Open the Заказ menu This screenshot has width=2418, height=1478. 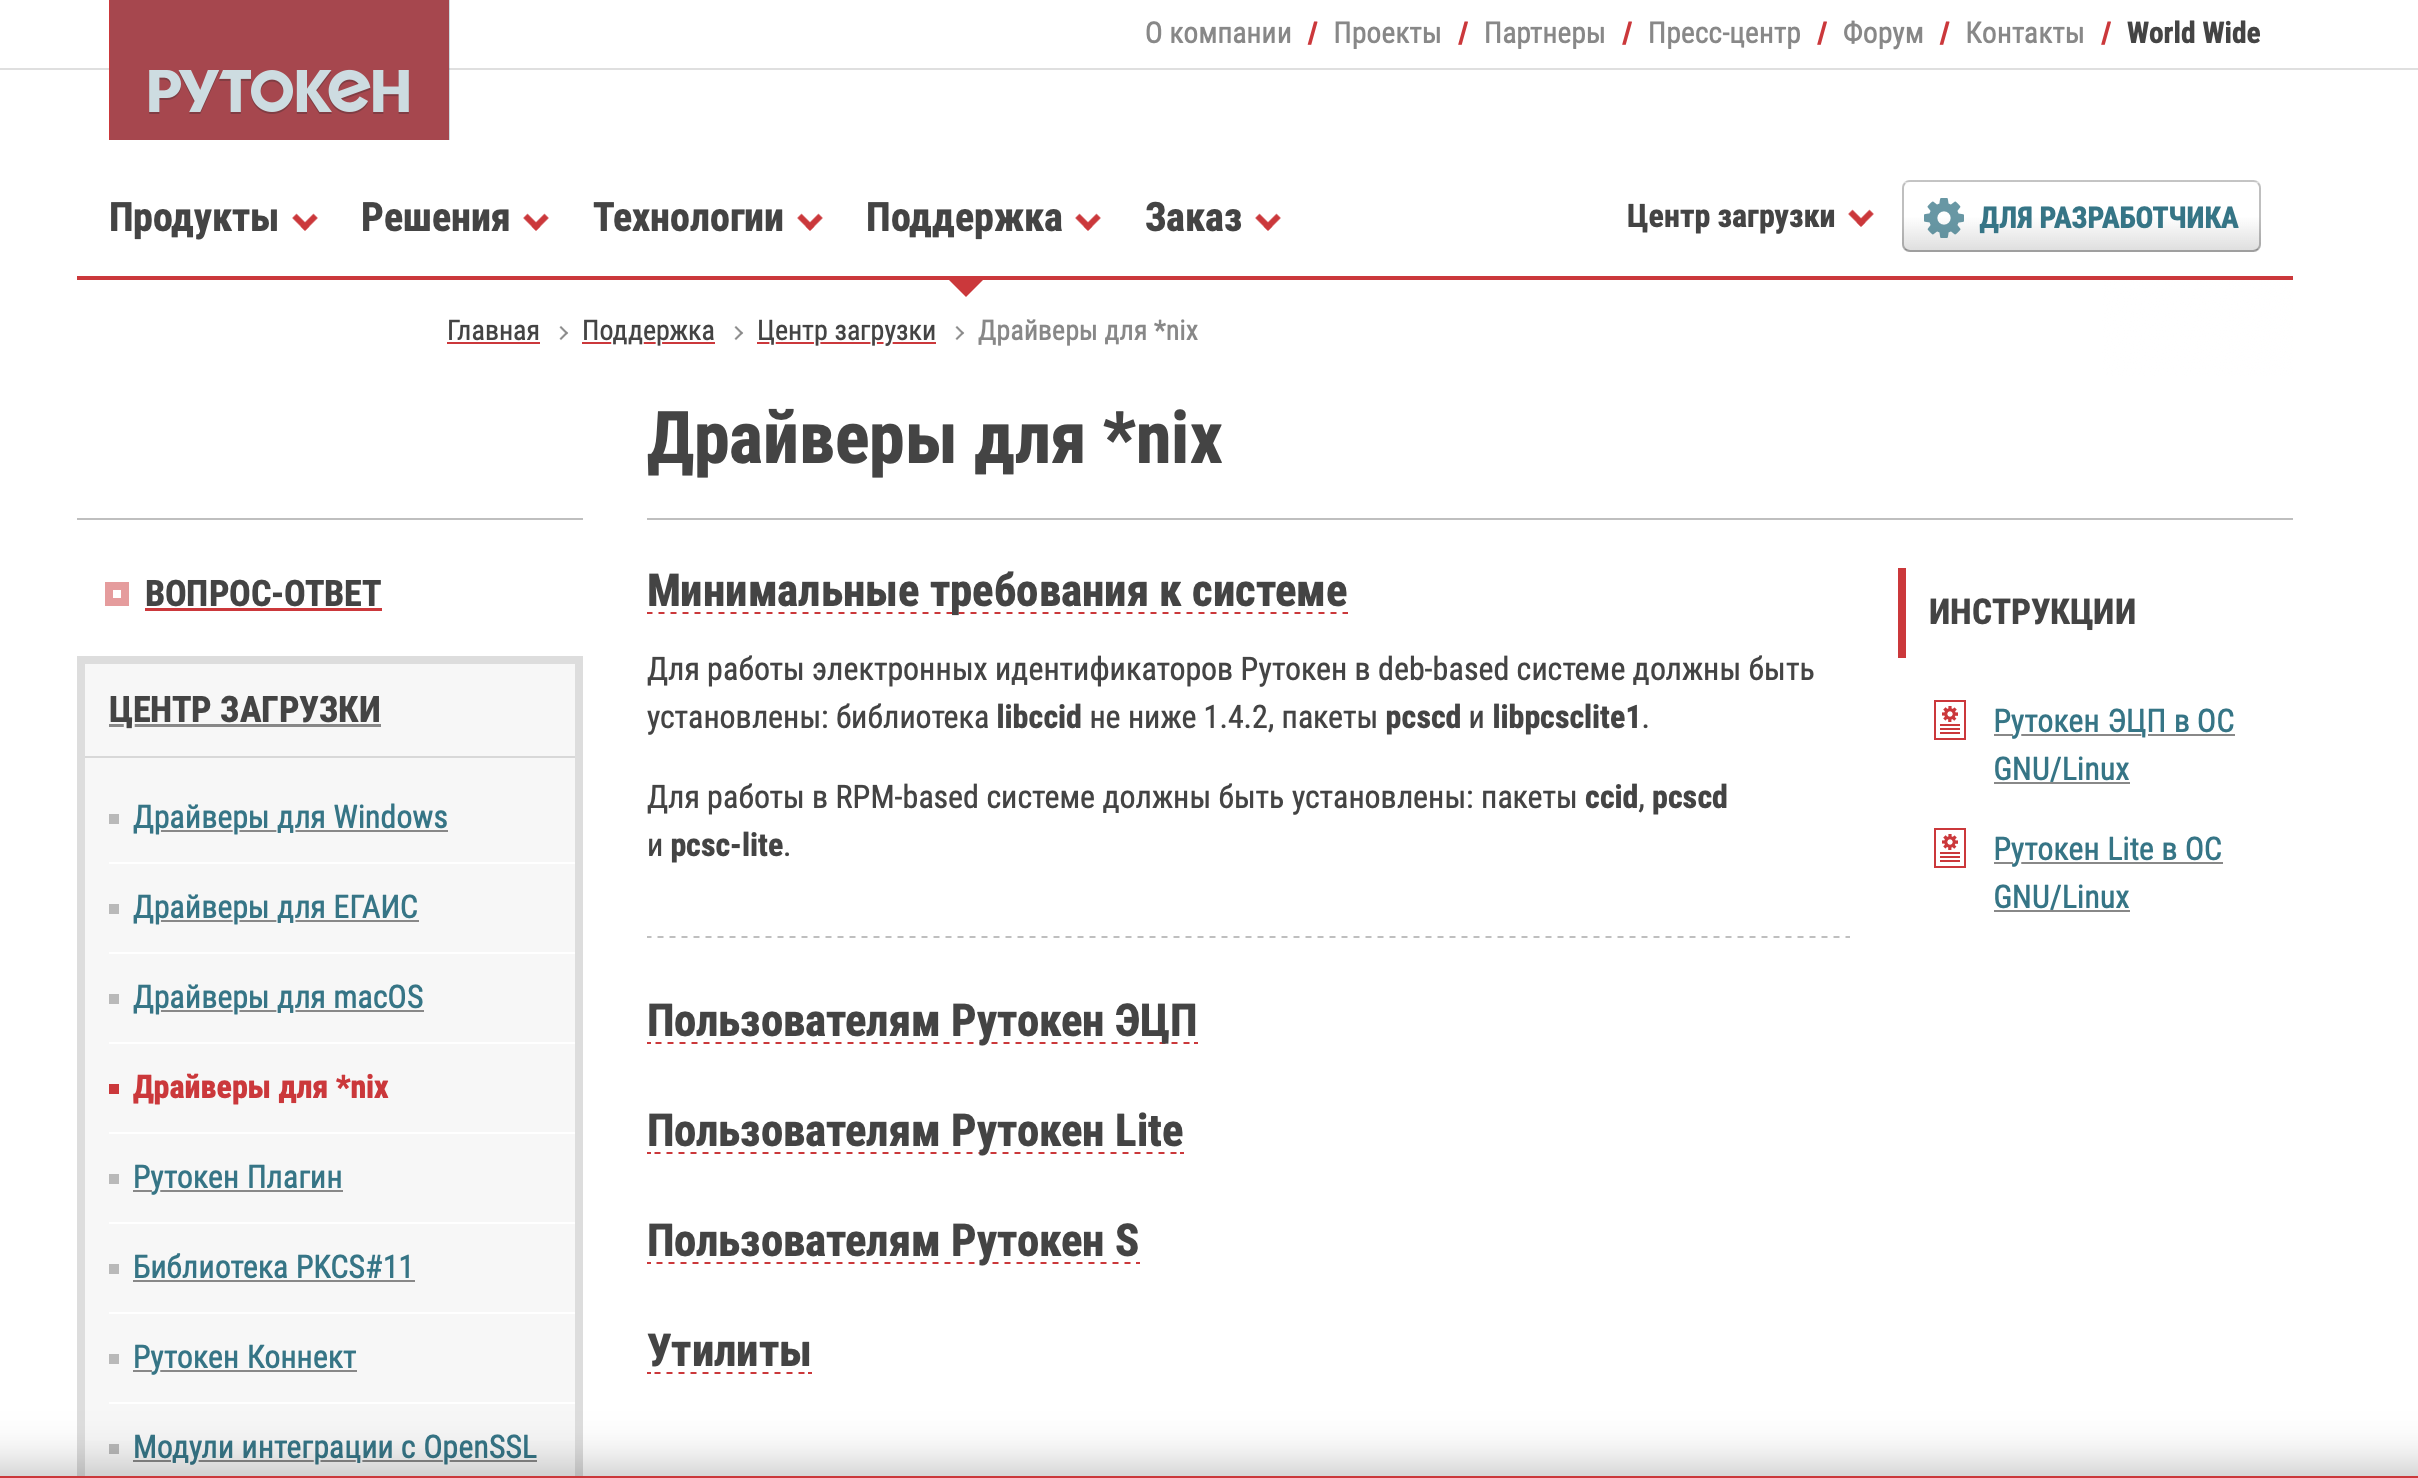(x=1193, y=217)
